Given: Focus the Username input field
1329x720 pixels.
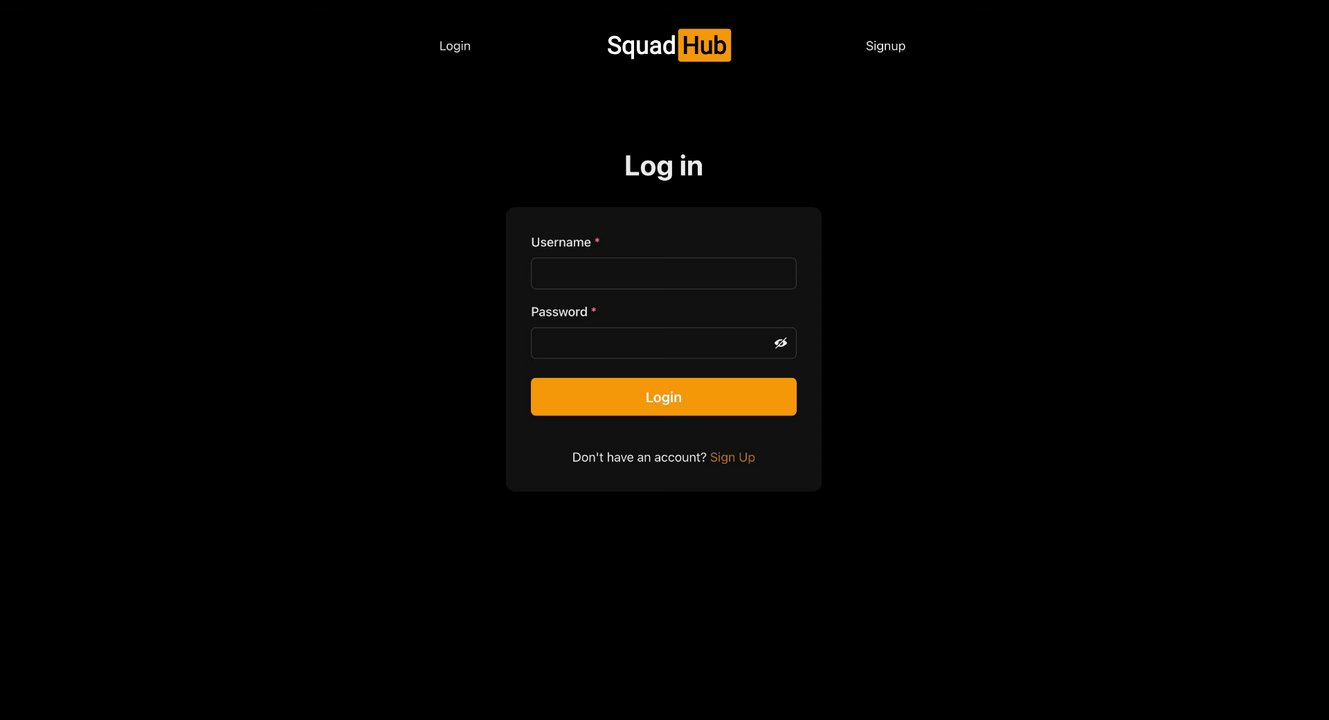Looking at the screenshot, I should 664,274.
